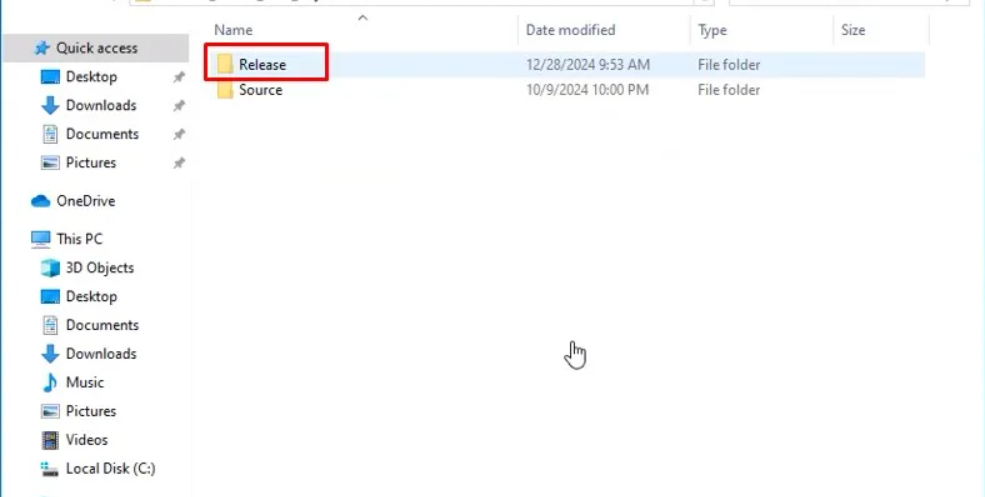The height and width of the screenshot is (497, 985).
Task: Select the Release folder's File folder type cell
Action: pyautogui.click(x=729, y=65)
